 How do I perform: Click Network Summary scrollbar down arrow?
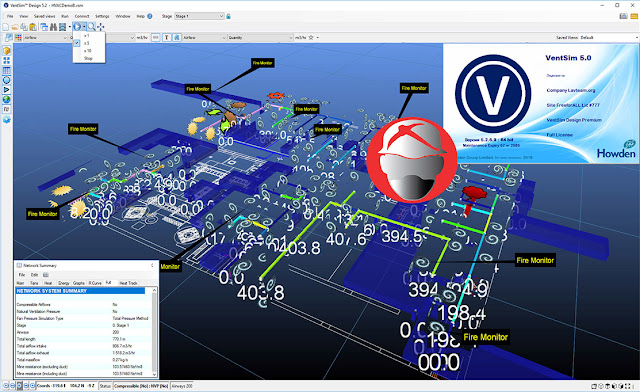154,374
